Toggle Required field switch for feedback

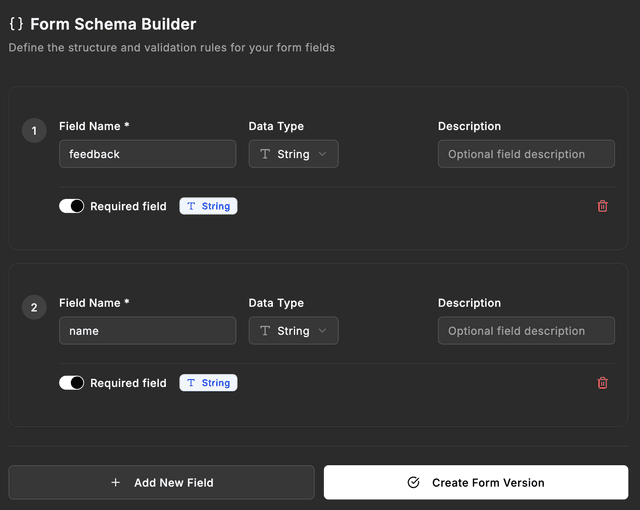coord(71,206)
